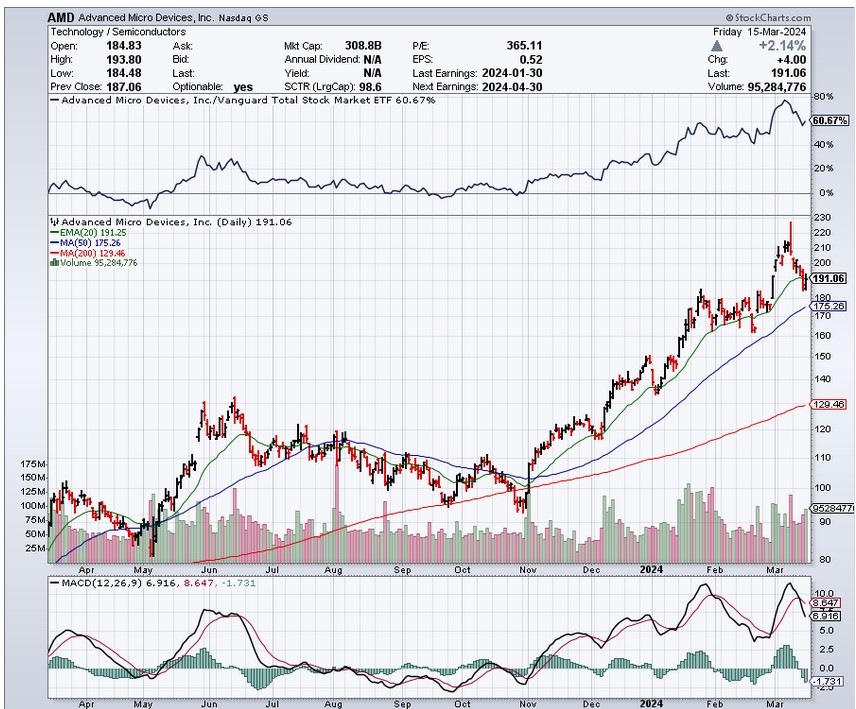
Task: Click the SCTR (LrgCap) 98.6 value
Action: (370, 86)
